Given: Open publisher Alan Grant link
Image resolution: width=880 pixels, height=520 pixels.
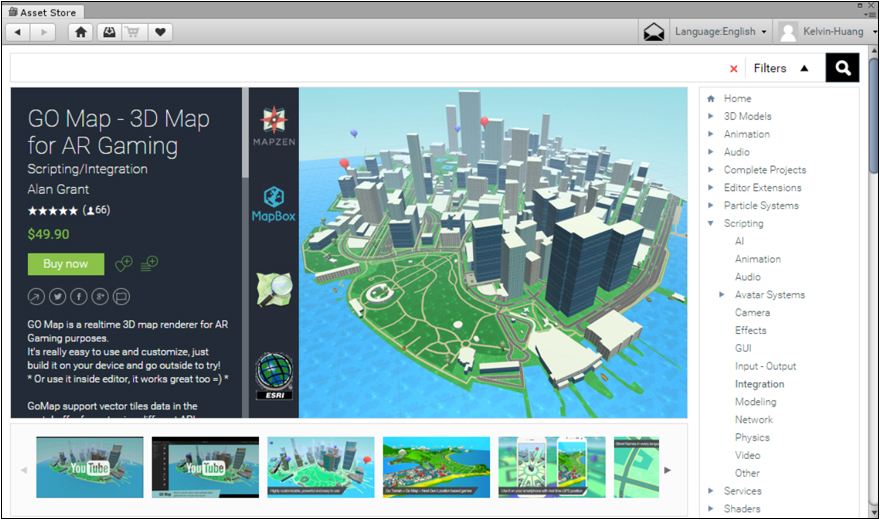Looking at the screenshot, I should [58, 189].
